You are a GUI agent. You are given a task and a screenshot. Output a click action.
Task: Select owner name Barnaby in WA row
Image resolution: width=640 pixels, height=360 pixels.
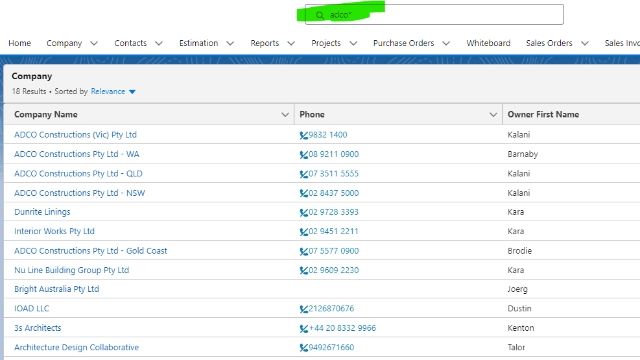point(523,154)
